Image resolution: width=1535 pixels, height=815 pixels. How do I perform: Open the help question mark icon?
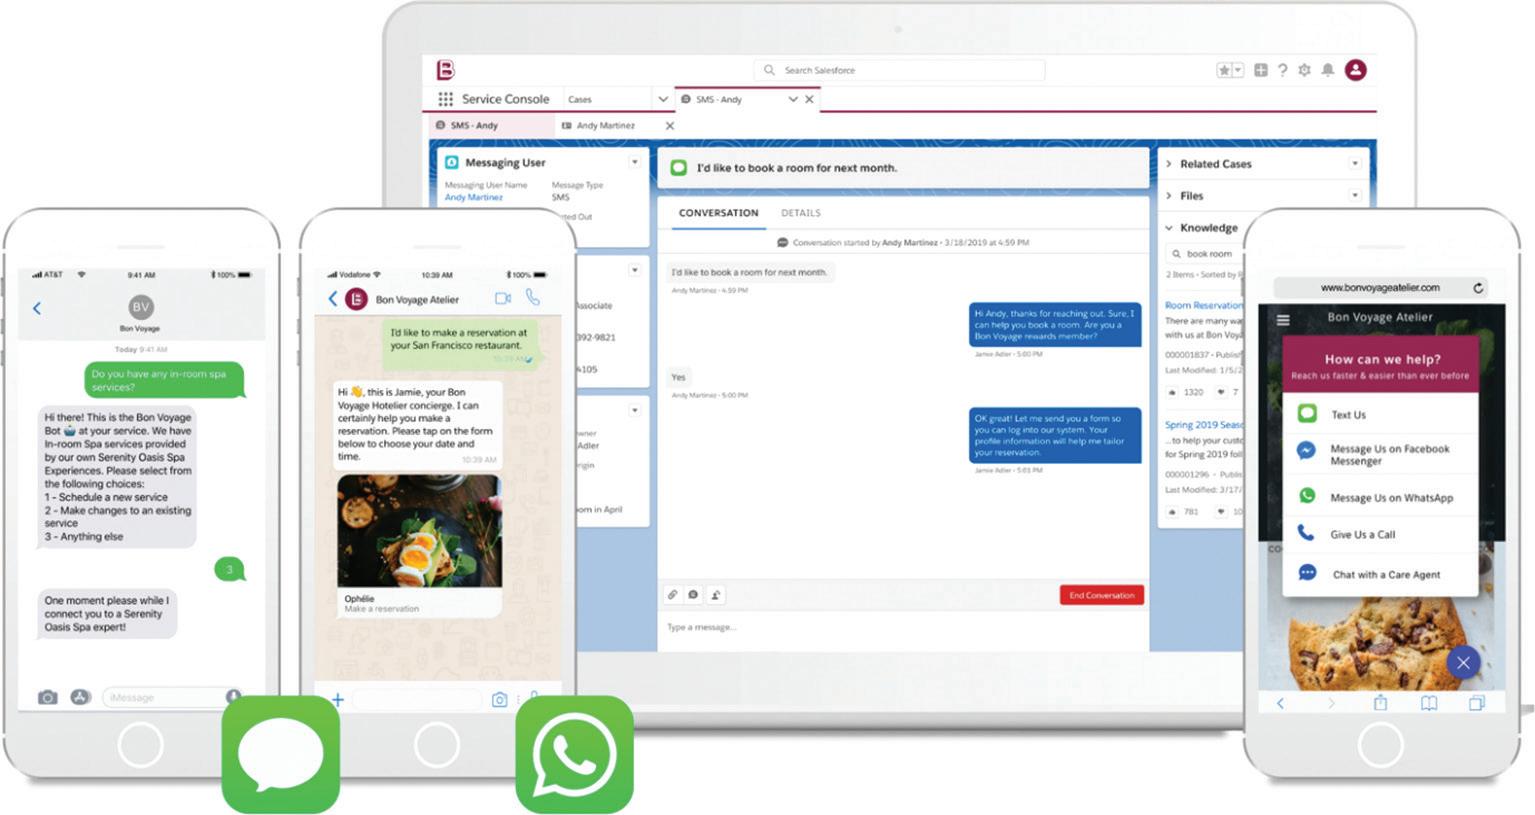(x=1283, y=70)
